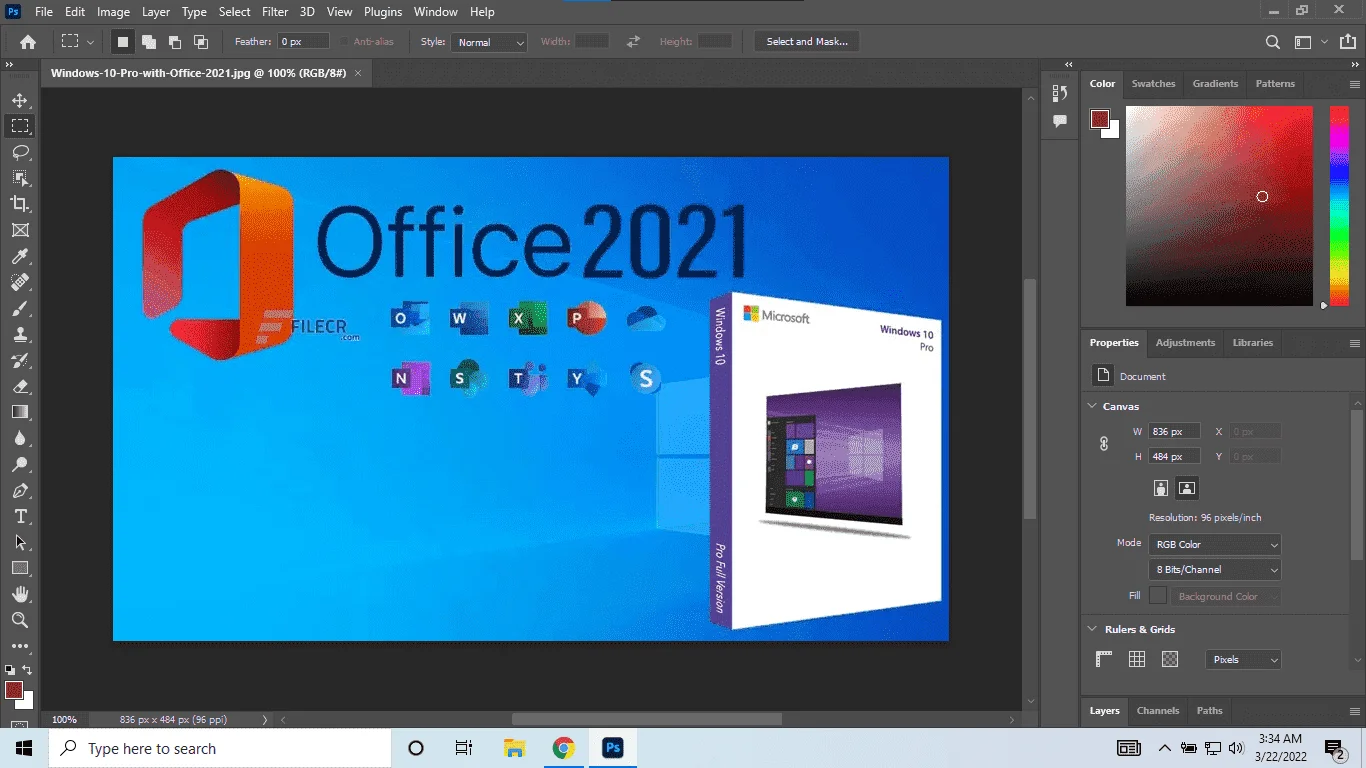Set canvas orientation to landscape
Viewport: 1366px width, 768px height.
1187,488
